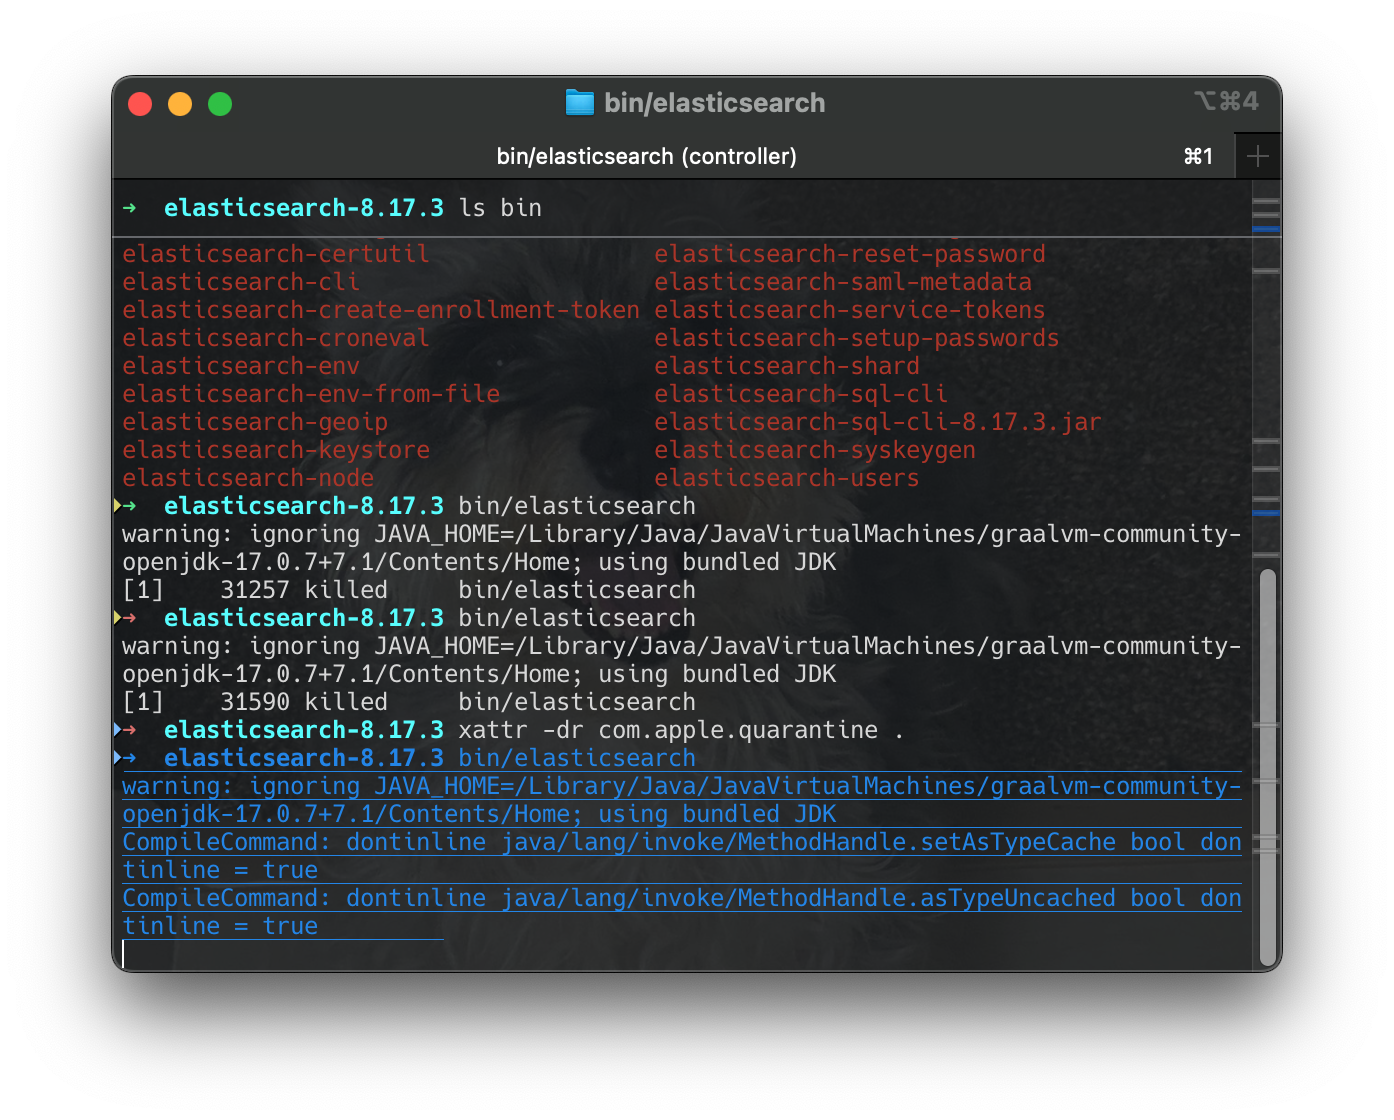Click the bin/elasticsearch window title
Screen dimensions: 1394x1120
pos(716,102)
